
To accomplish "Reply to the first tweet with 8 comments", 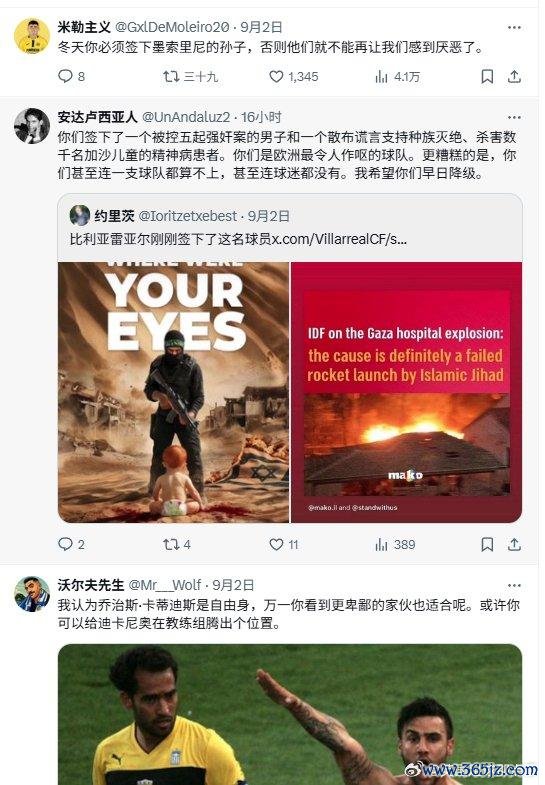I will click(66, 76).
